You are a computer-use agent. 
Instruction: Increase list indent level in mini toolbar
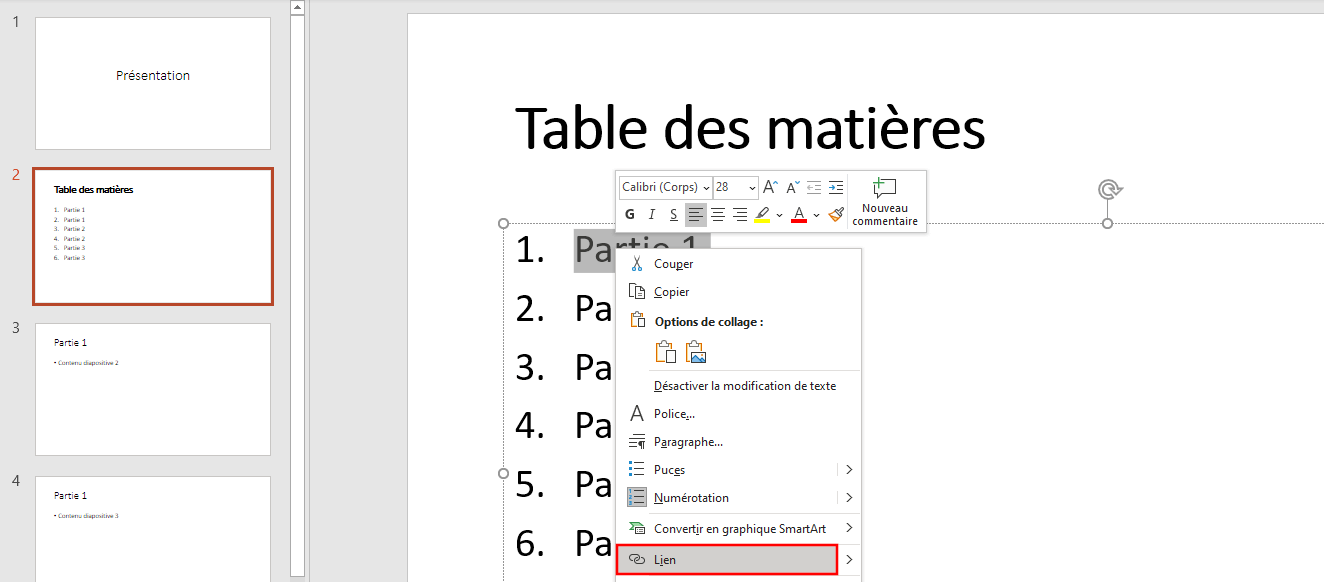pos(836,187)
